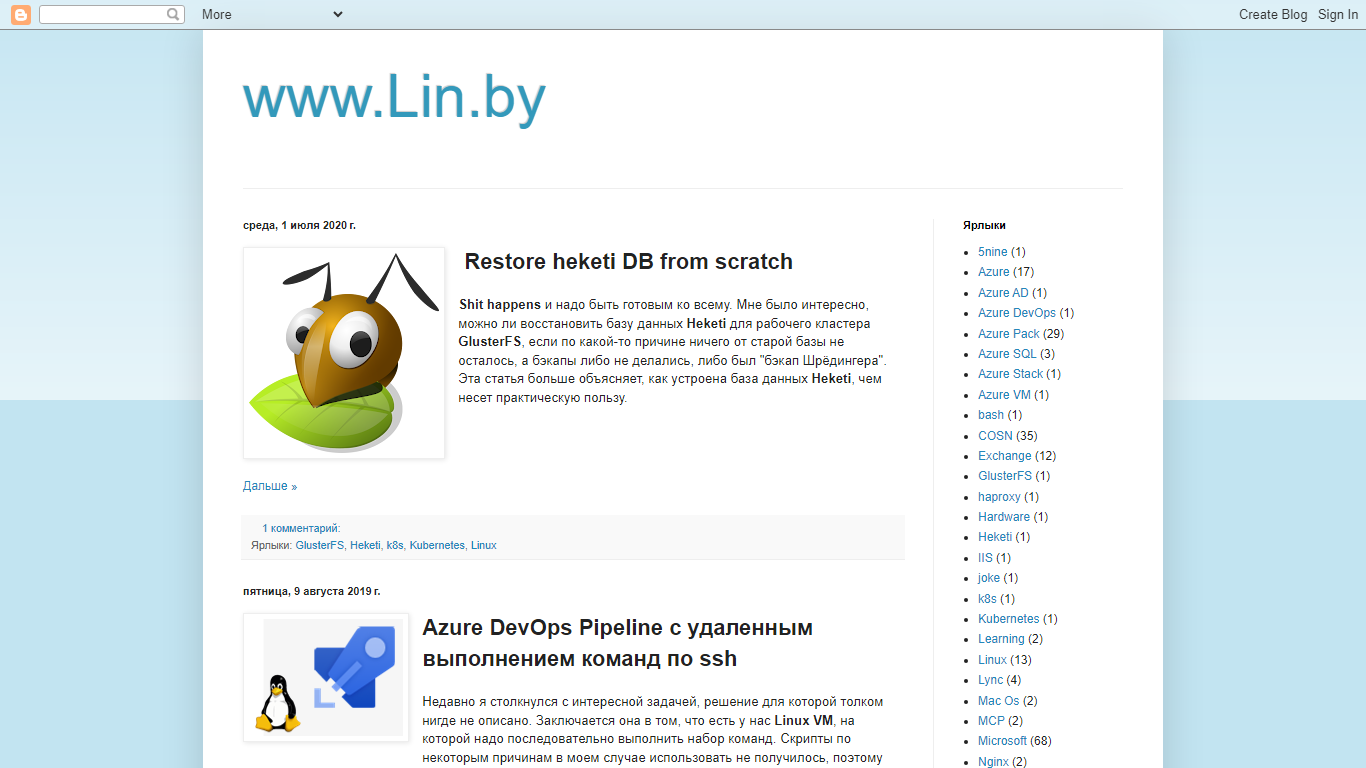Open the Azure VM sidebar label
This screenshot has height=768, width=1366.
pos(1004,395)
